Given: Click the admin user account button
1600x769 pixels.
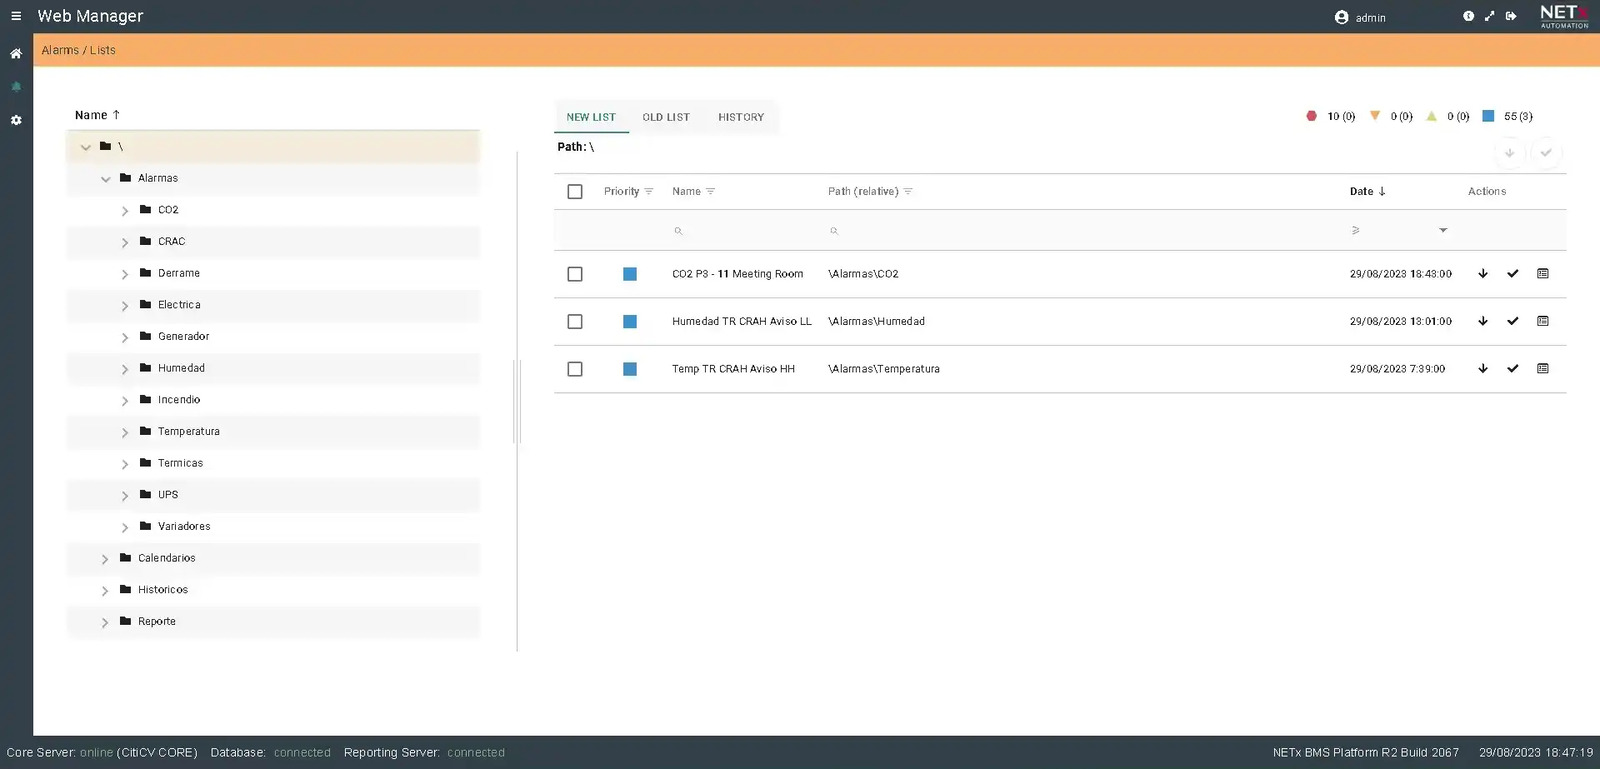Looking at the screenshot, I should pyautogui.click(x=1360, y=17).
